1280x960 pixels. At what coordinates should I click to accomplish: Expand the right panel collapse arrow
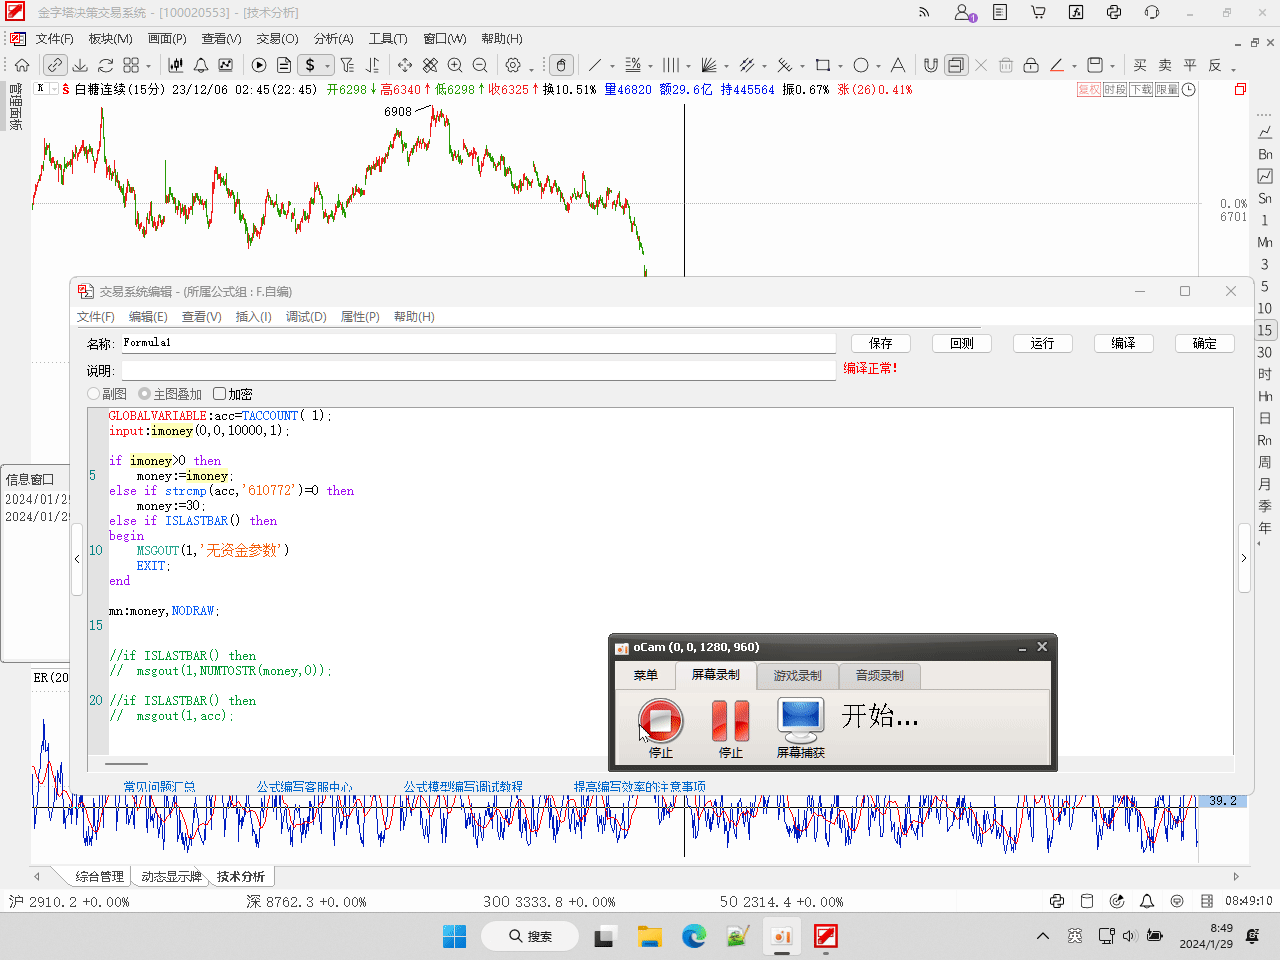(1244, 558)
